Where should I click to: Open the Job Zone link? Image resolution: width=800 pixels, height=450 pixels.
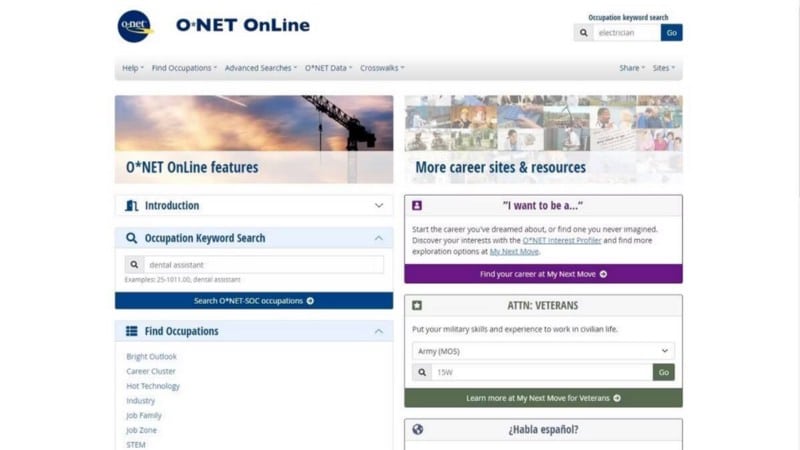[x=141, y=431]
